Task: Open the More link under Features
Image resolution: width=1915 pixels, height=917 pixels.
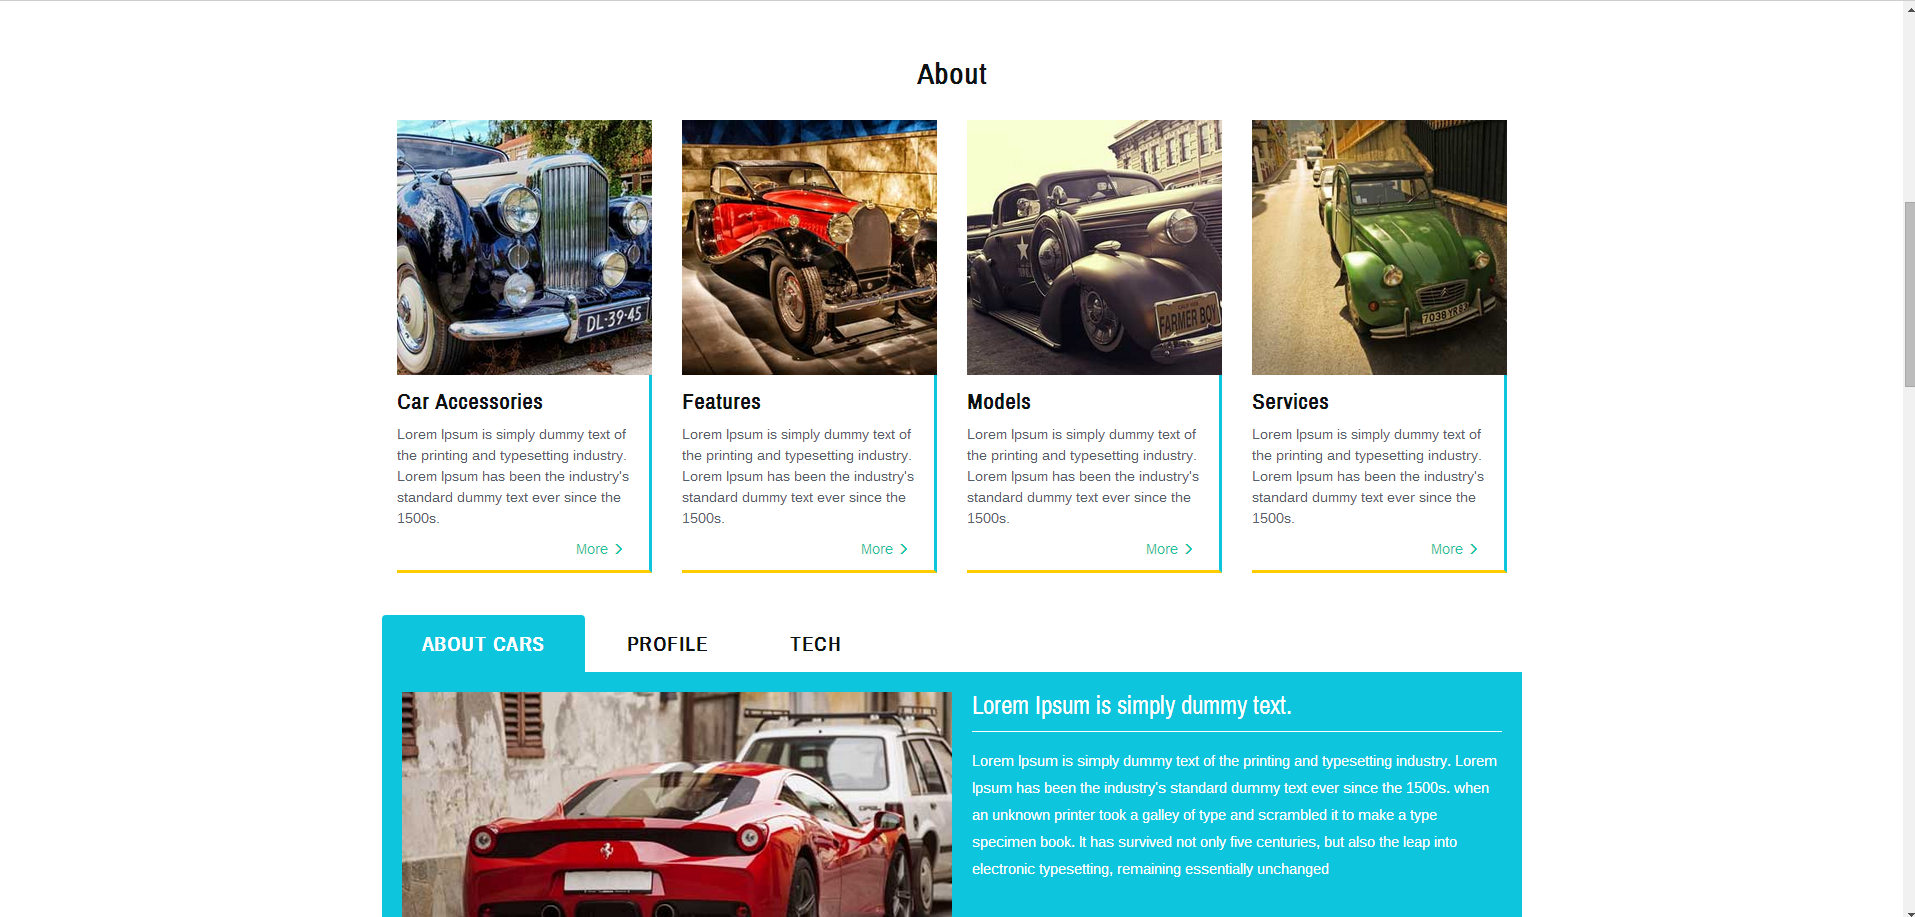Action: (x=877, y=549)
